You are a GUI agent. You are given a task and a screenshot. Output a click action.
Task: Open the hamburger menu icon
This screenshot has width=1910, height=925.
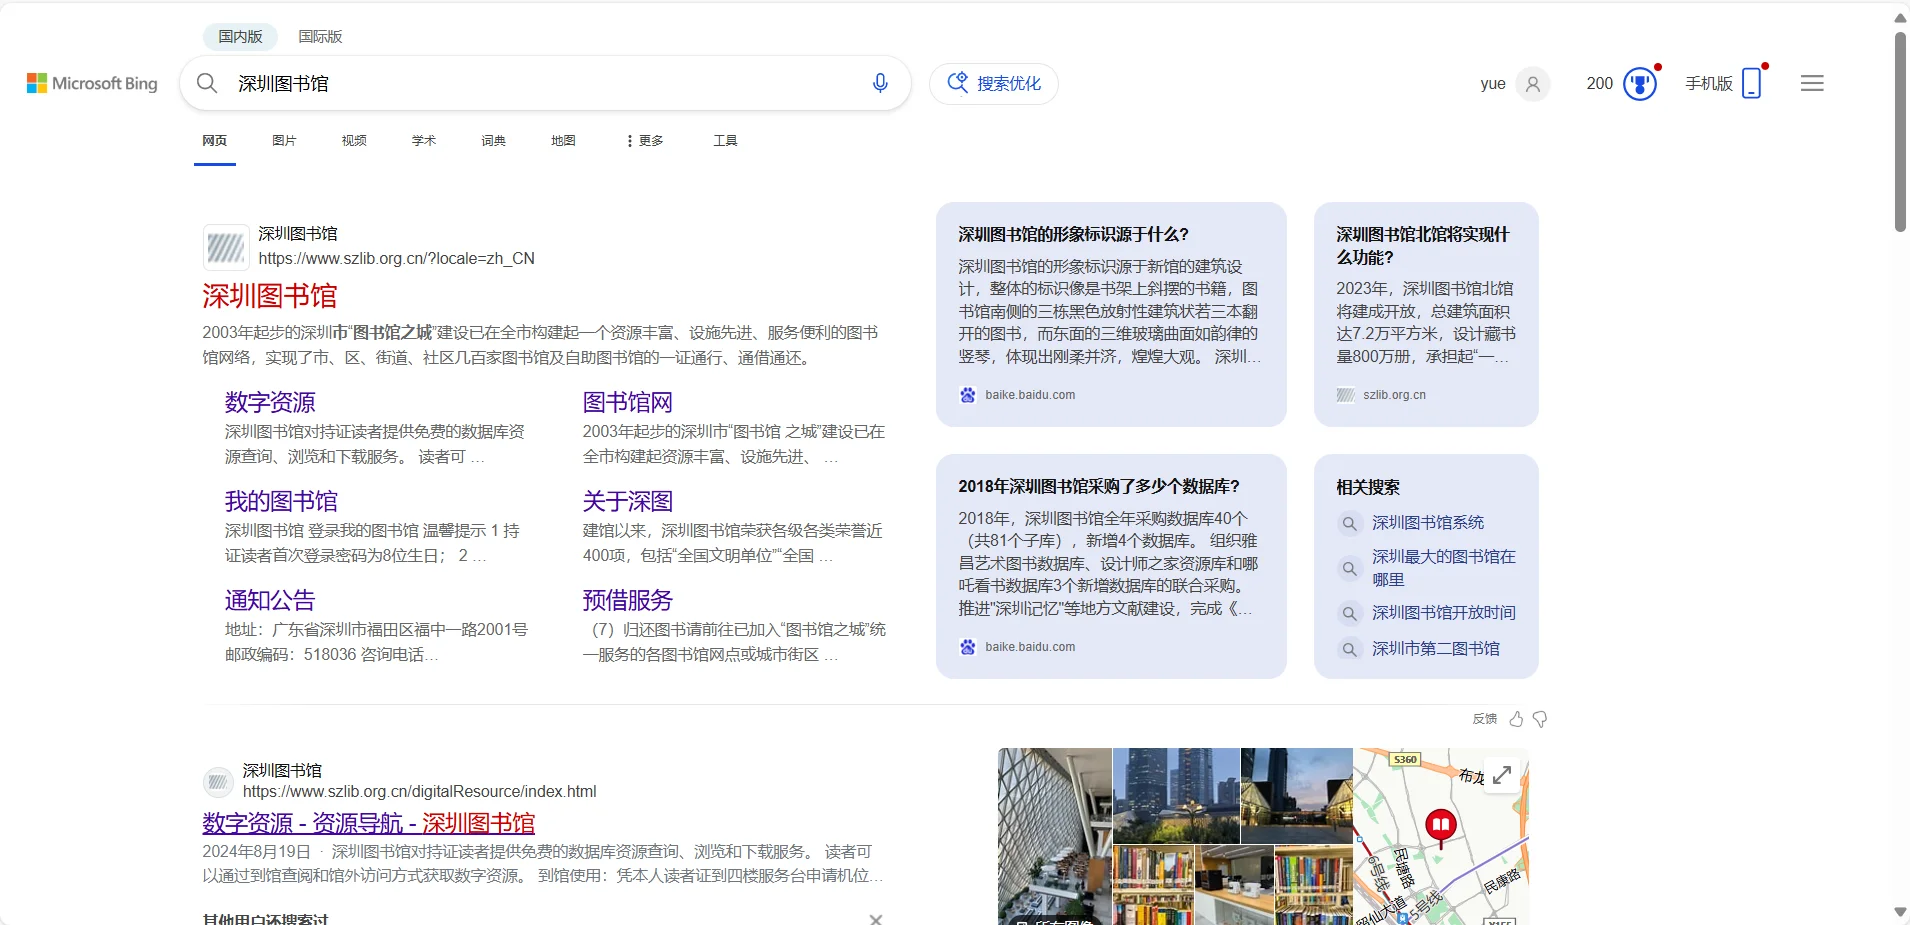coord(1812,83)
